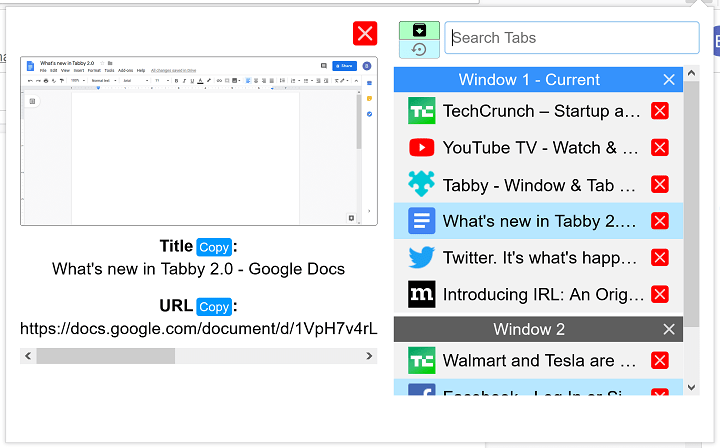Close the YouTube TV tab
This screenshot has width=720, height=448.
click(660, 148)
